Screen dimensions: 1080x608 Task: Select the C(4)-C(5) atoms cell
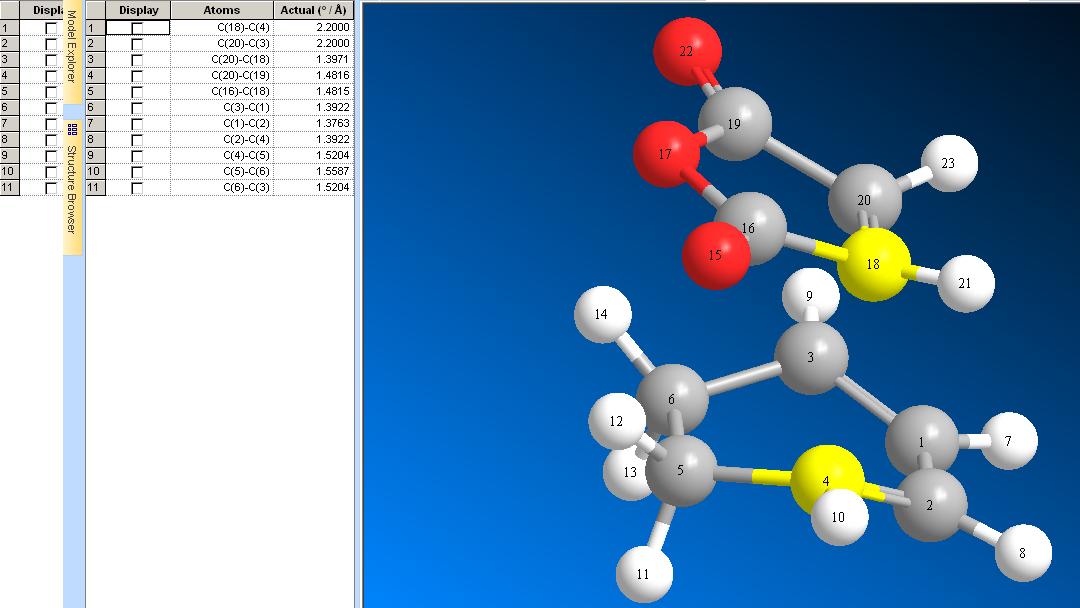tap(222, 155)
